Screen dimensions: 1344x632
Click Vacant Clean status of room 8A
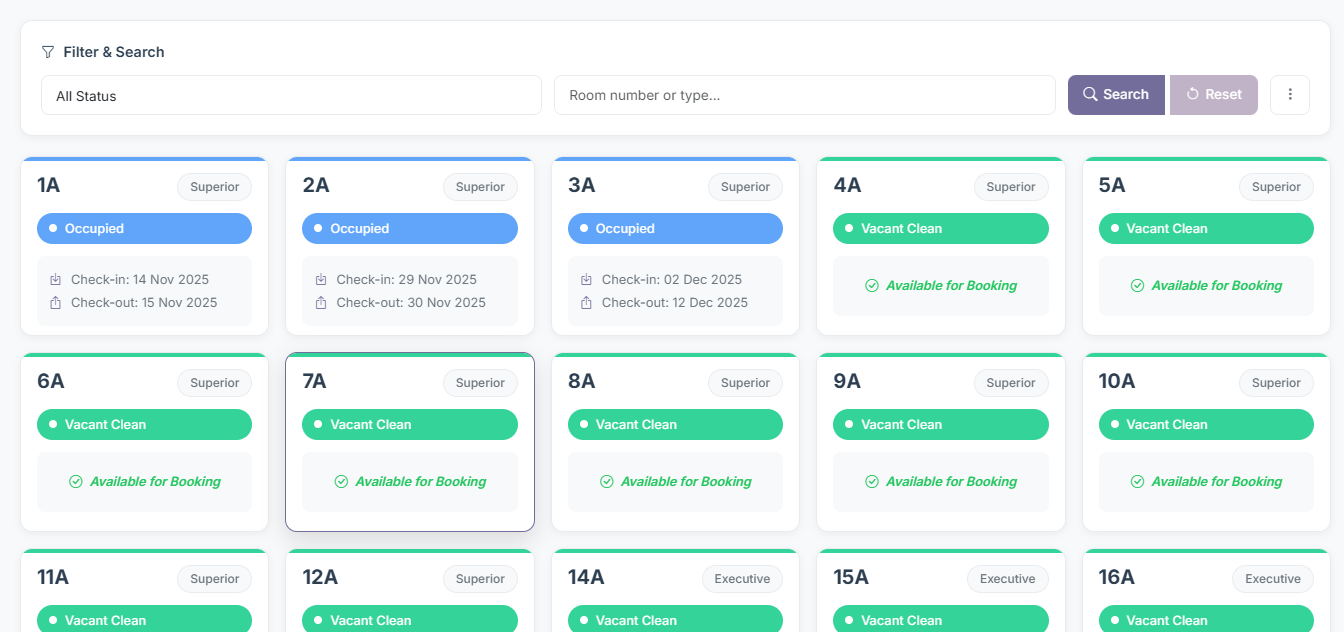pos(676,425)
